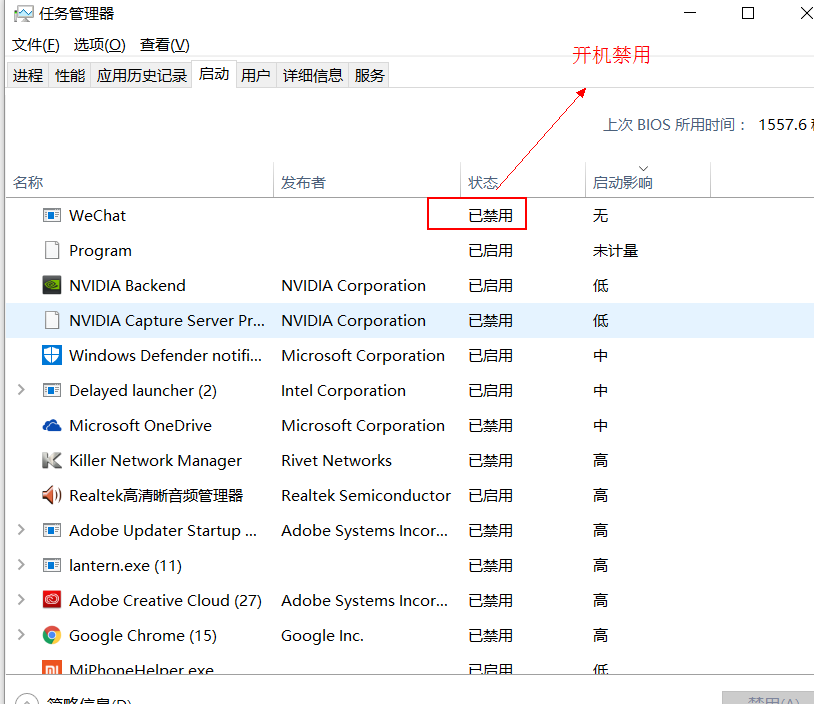This screenshot has width=814, height=704.
Task: Select the Realtek高清晰音频管理器 row name
Action: click(x=156, y=495)
